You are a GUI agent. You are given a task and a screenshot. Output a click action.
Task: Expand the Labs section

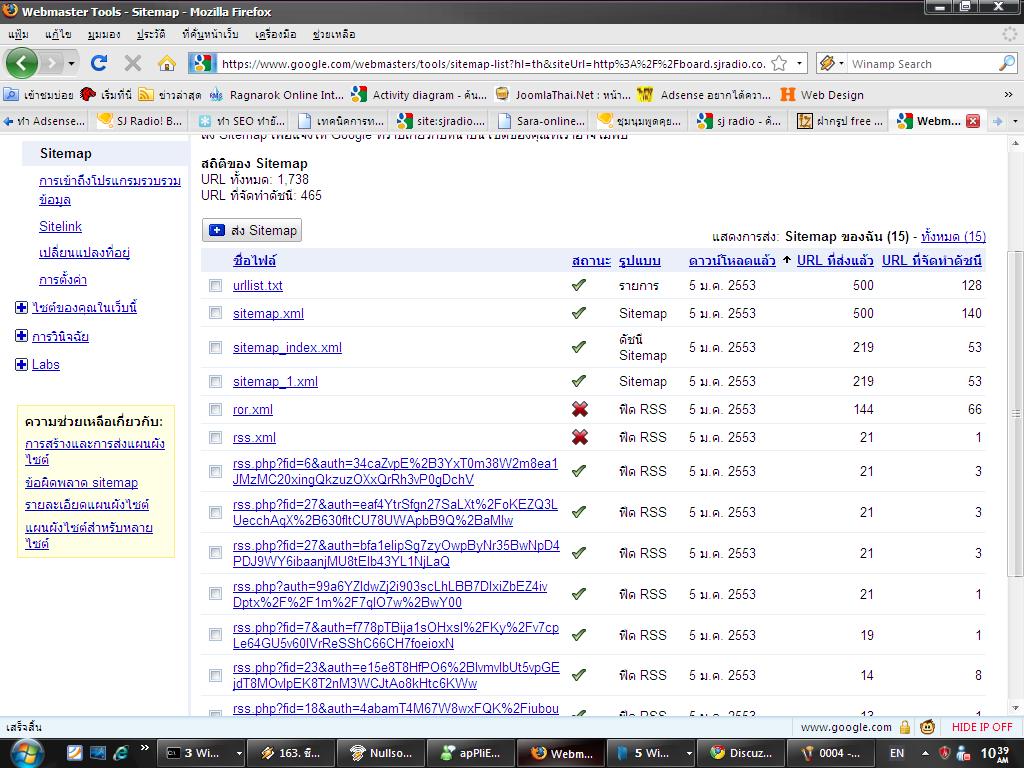click(22, 364)
